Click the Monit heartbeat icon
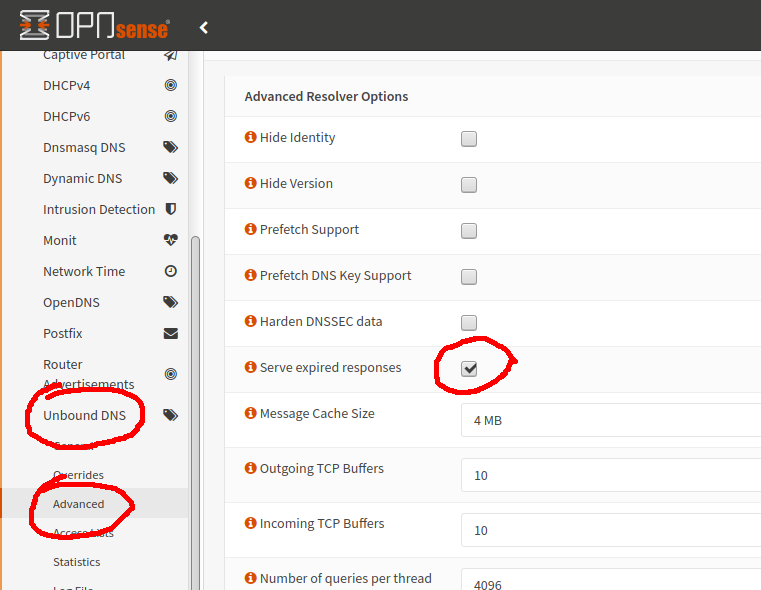 click(170, 240)
